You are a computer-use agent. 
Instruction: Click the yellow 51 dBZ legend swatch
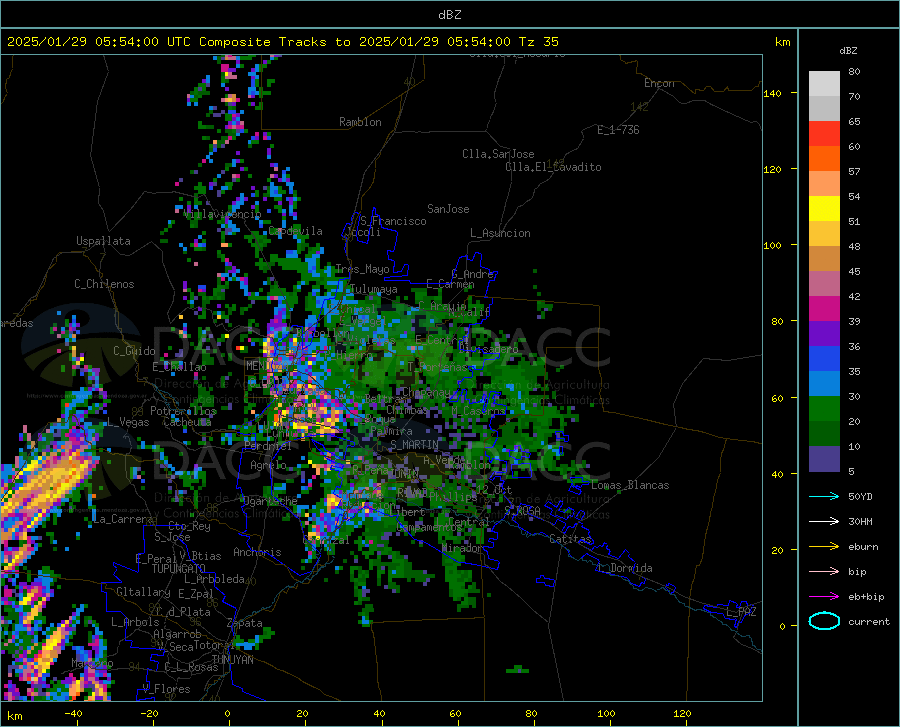824,209
